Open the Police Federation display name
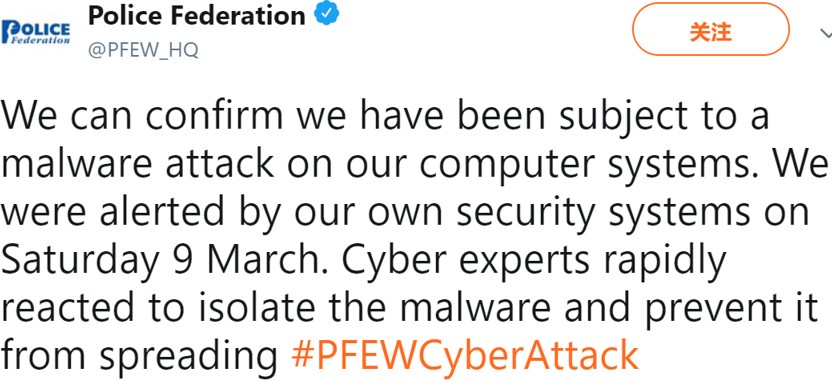The image size is (832, 381). [197, 16]
